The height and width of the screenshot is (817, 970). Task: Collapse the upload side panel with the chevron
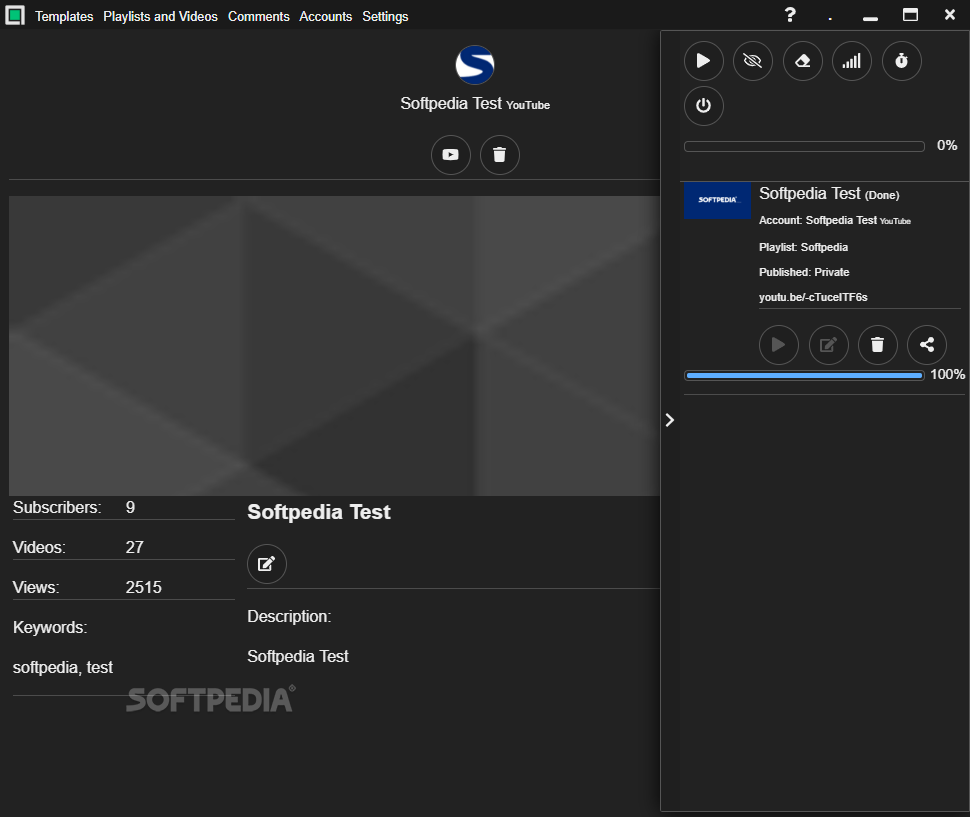coord(669,420)
